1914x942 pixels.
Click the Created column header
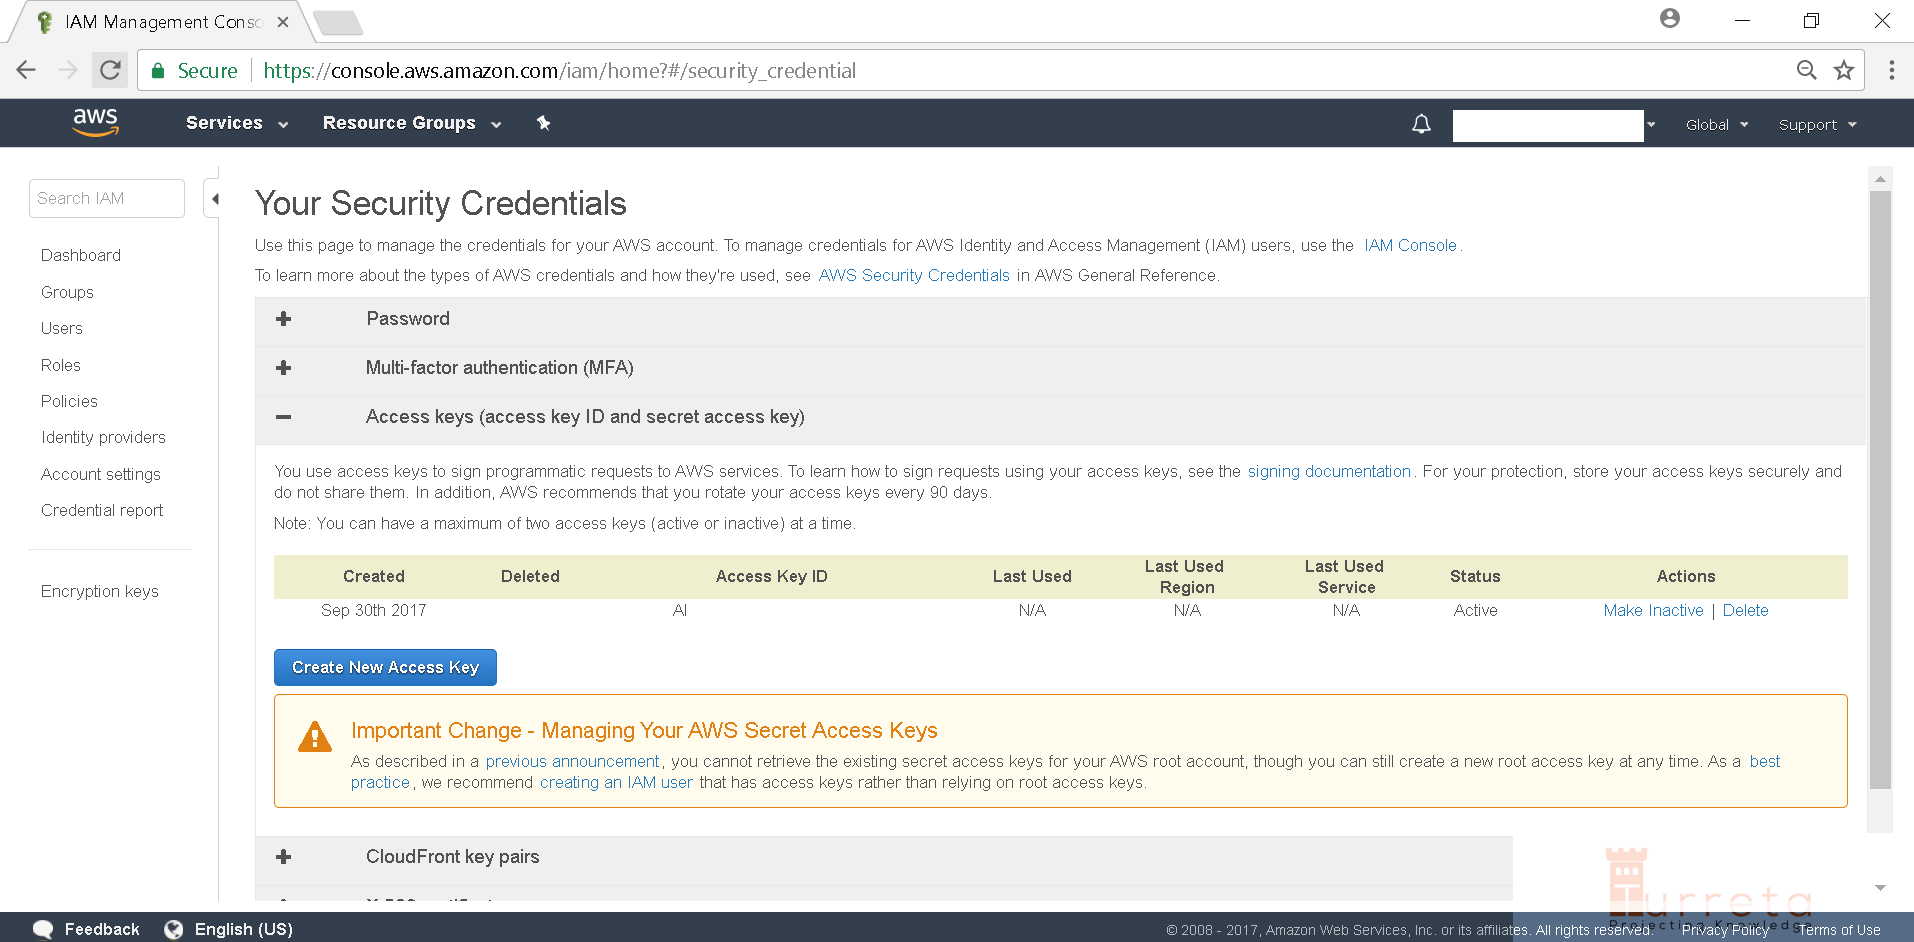point(374,576)
